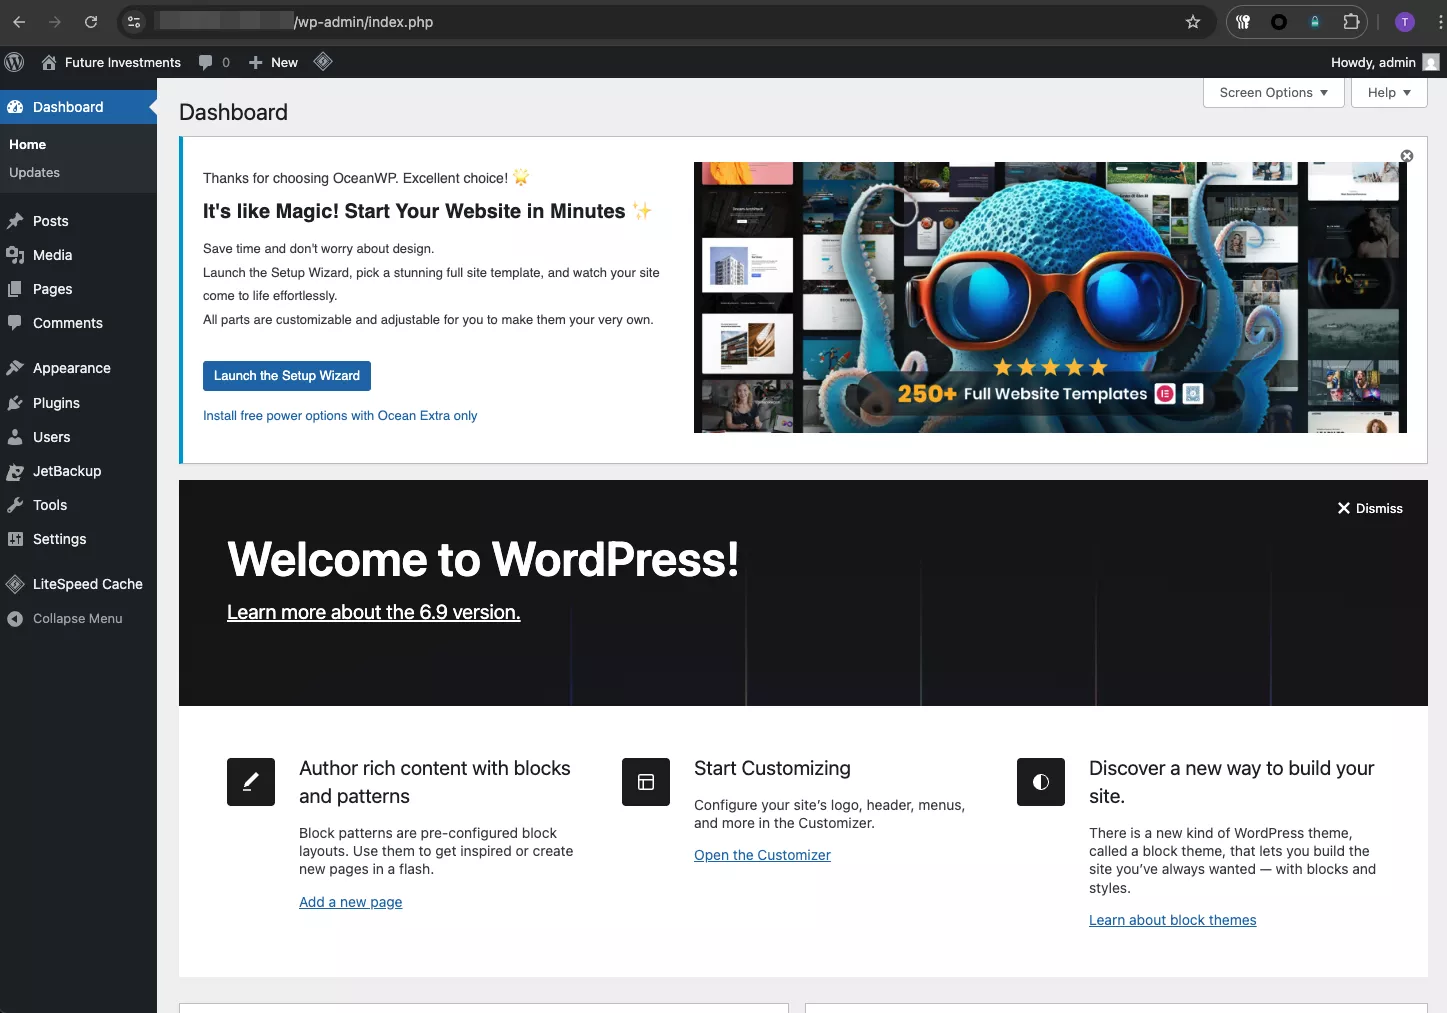Open the Comments section from sidebar

[65, 323]
